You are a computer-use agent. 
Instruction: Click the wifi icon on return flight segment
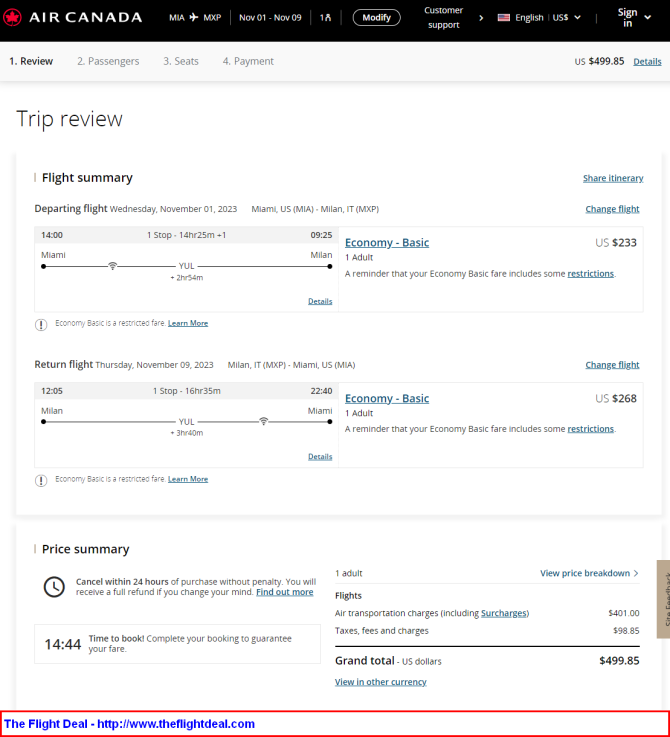[264, 421]
